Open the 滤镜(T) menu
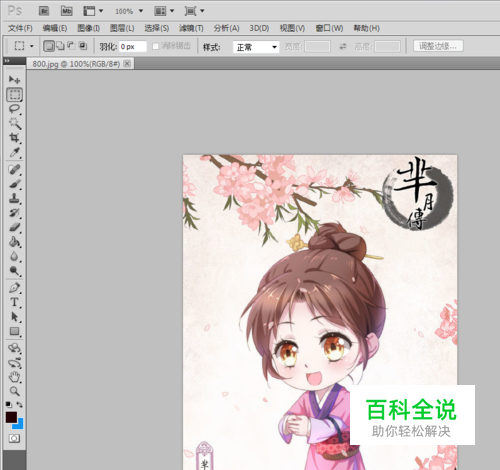The height and width of the screenshot is (470, 500). (191, 28)
